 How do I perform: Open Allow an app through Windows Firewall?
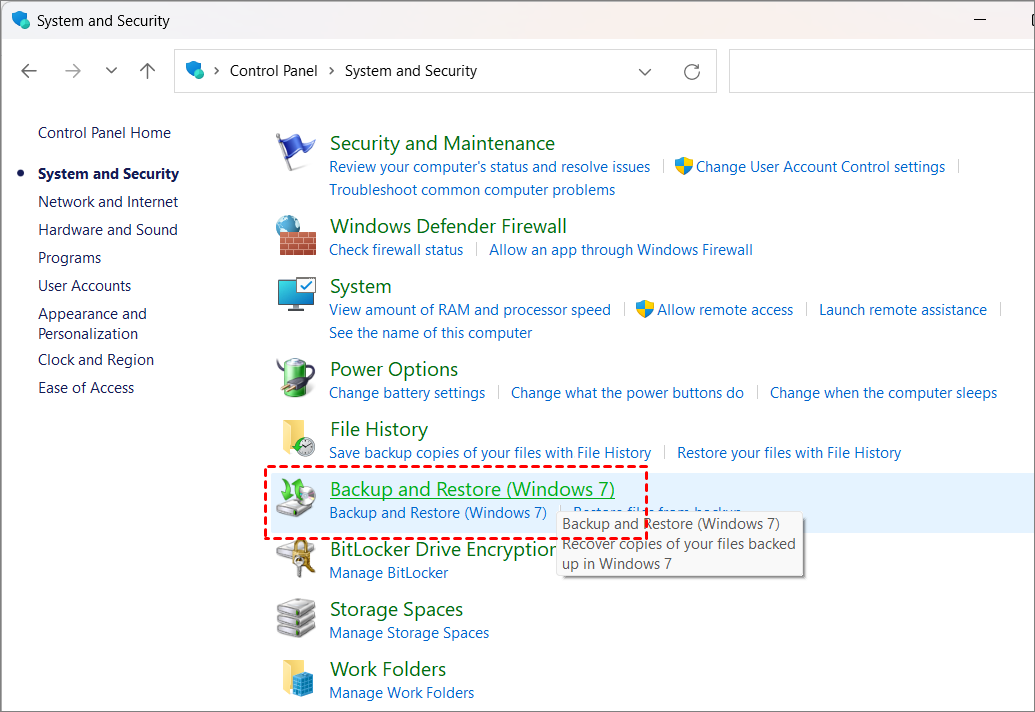(x=620, y=250)
